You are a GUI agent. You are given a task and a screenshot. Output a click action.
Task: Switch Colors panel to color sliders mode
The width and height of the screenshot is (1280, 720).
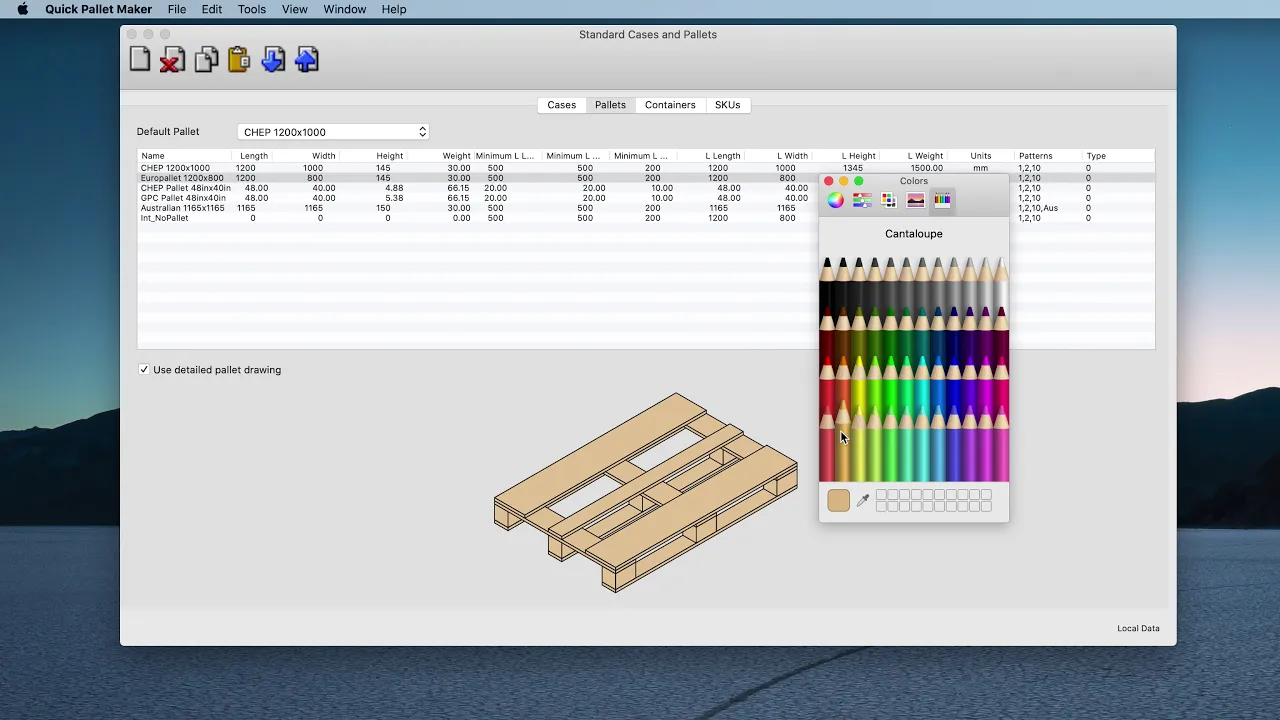pos(862,200)
